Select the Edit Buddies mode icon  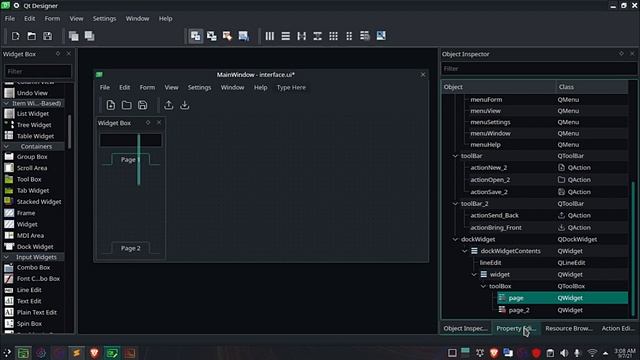click(227, 36)
